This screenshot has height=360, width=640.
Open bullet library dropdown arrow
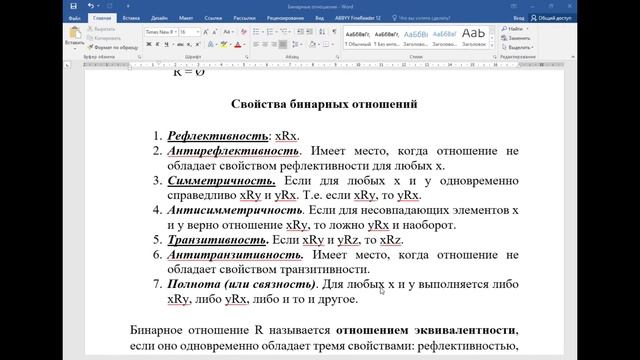point(262,32)
